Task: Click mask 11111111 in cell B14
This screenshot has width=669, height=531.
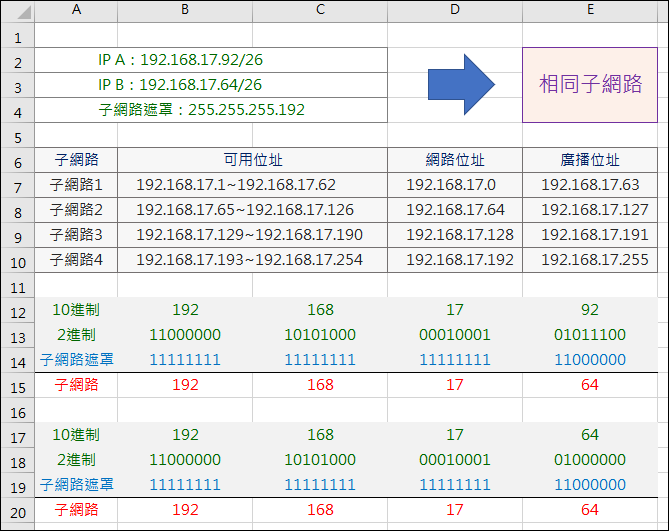Action: tap(185, 360)
